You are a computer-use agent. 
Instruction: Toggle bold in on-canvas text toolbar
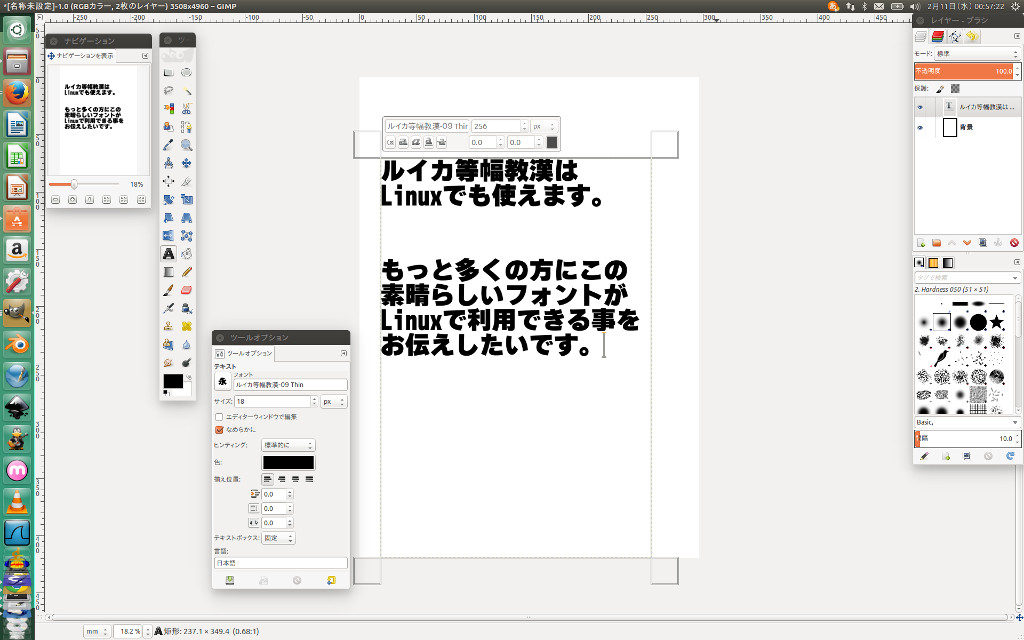[x=403, y=142]
